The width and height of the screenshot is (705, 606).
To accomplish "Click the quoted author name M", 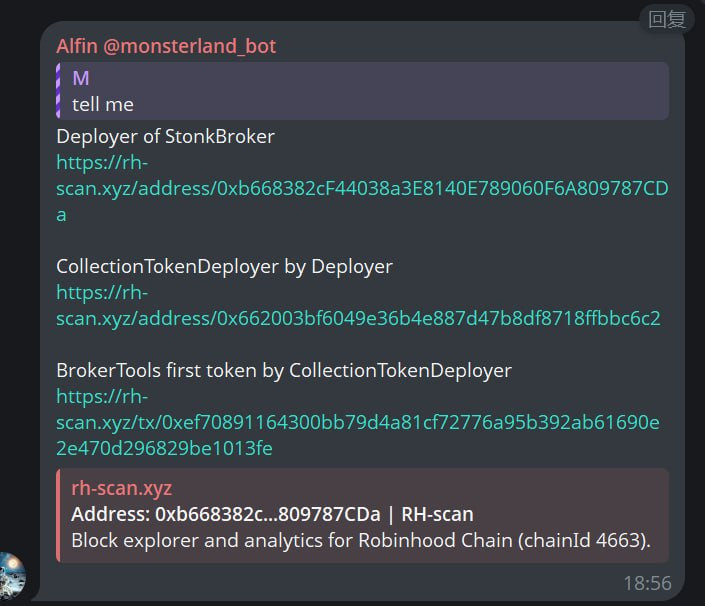I will 81,78.
